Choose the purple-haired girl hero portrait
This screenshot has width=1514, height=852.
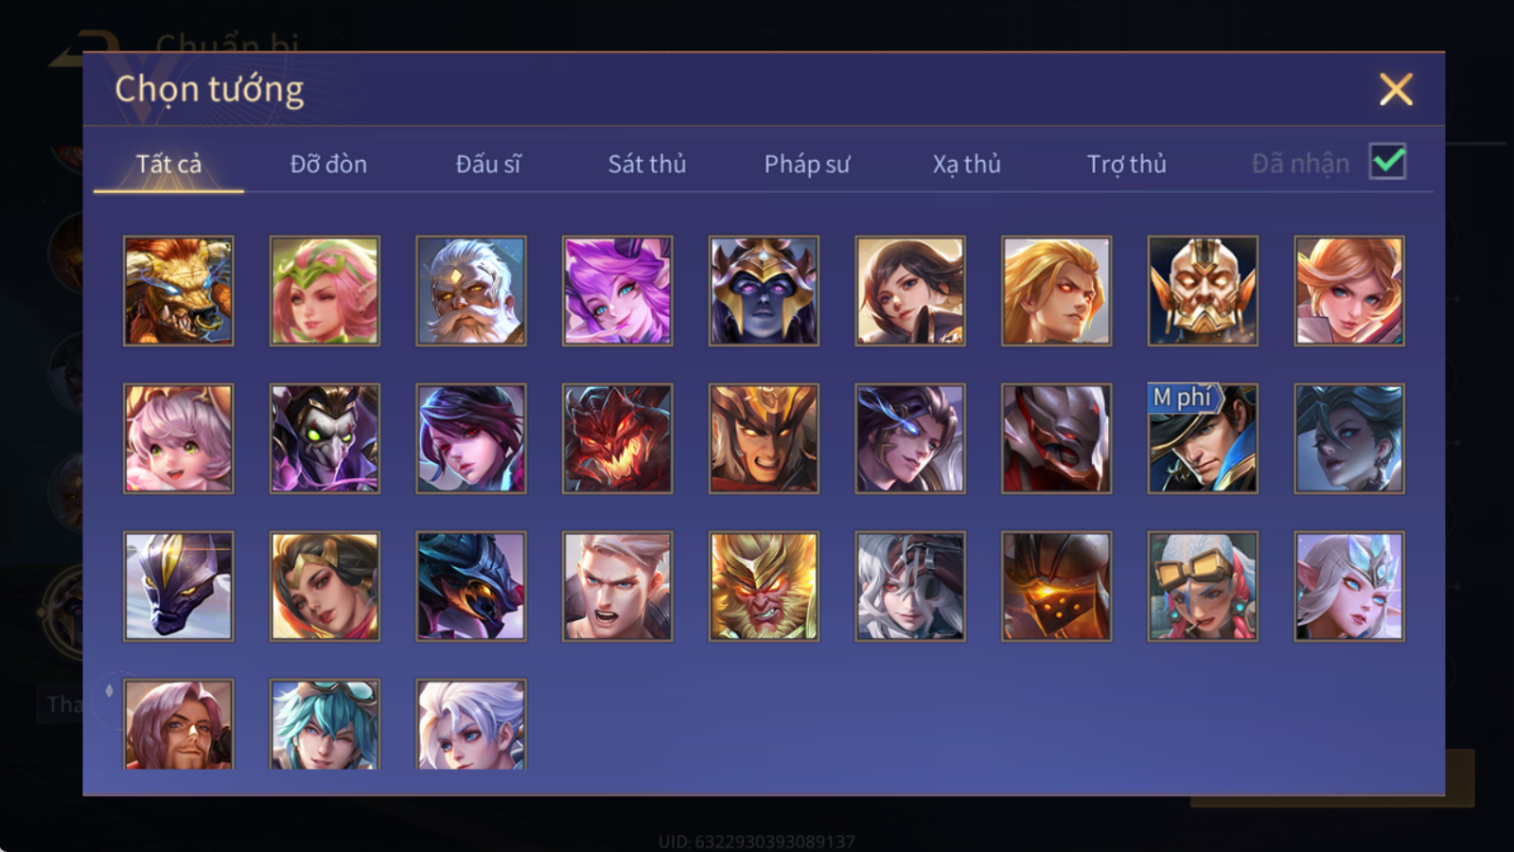(617, 291)
